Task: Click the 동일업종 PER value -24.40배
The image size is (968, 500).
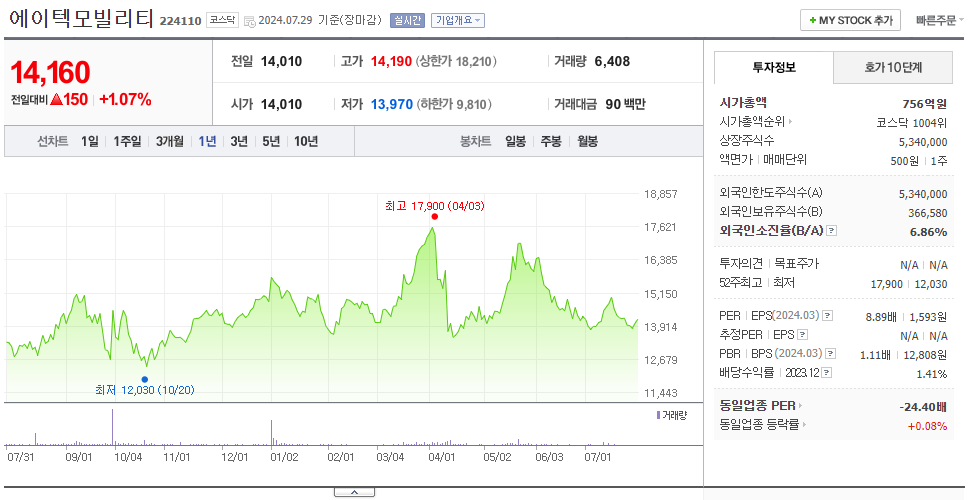Action: (924, 407)
